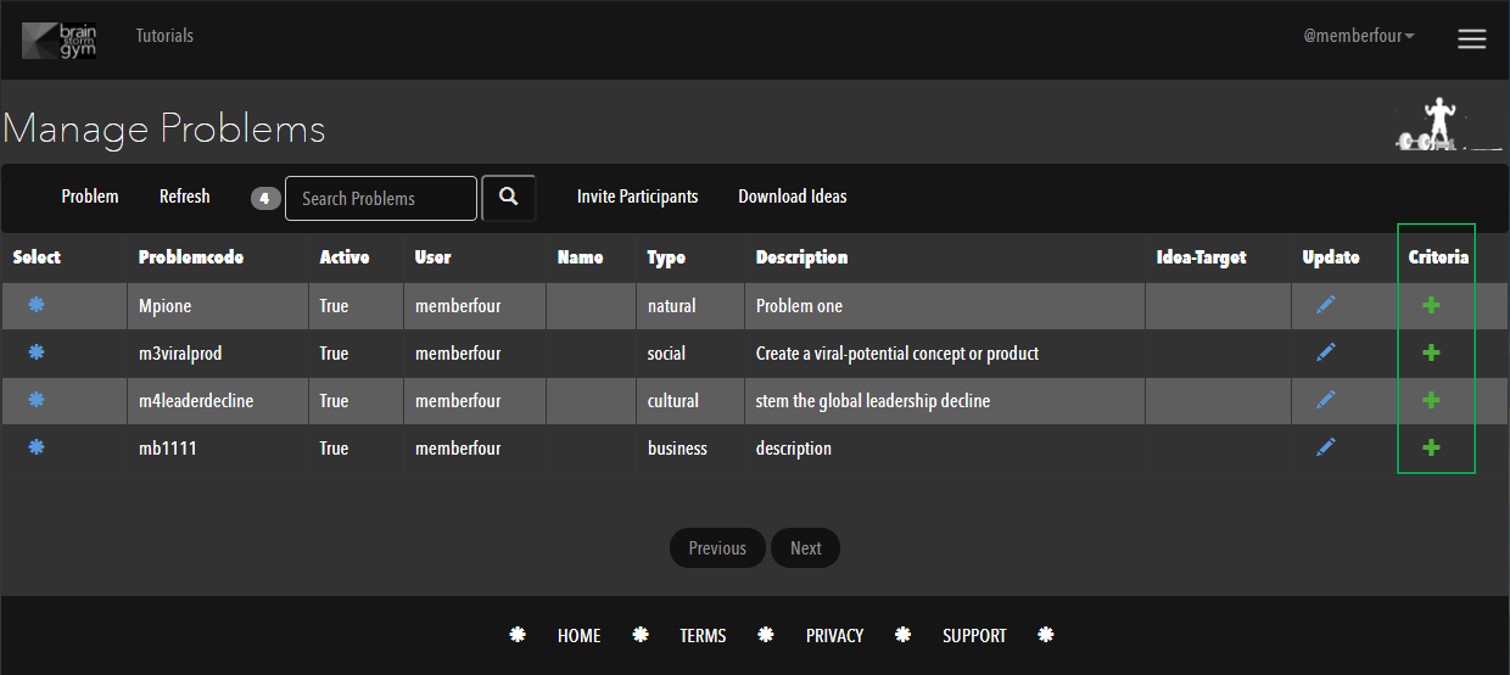Click the problem count badge 4

coord(264,198)
